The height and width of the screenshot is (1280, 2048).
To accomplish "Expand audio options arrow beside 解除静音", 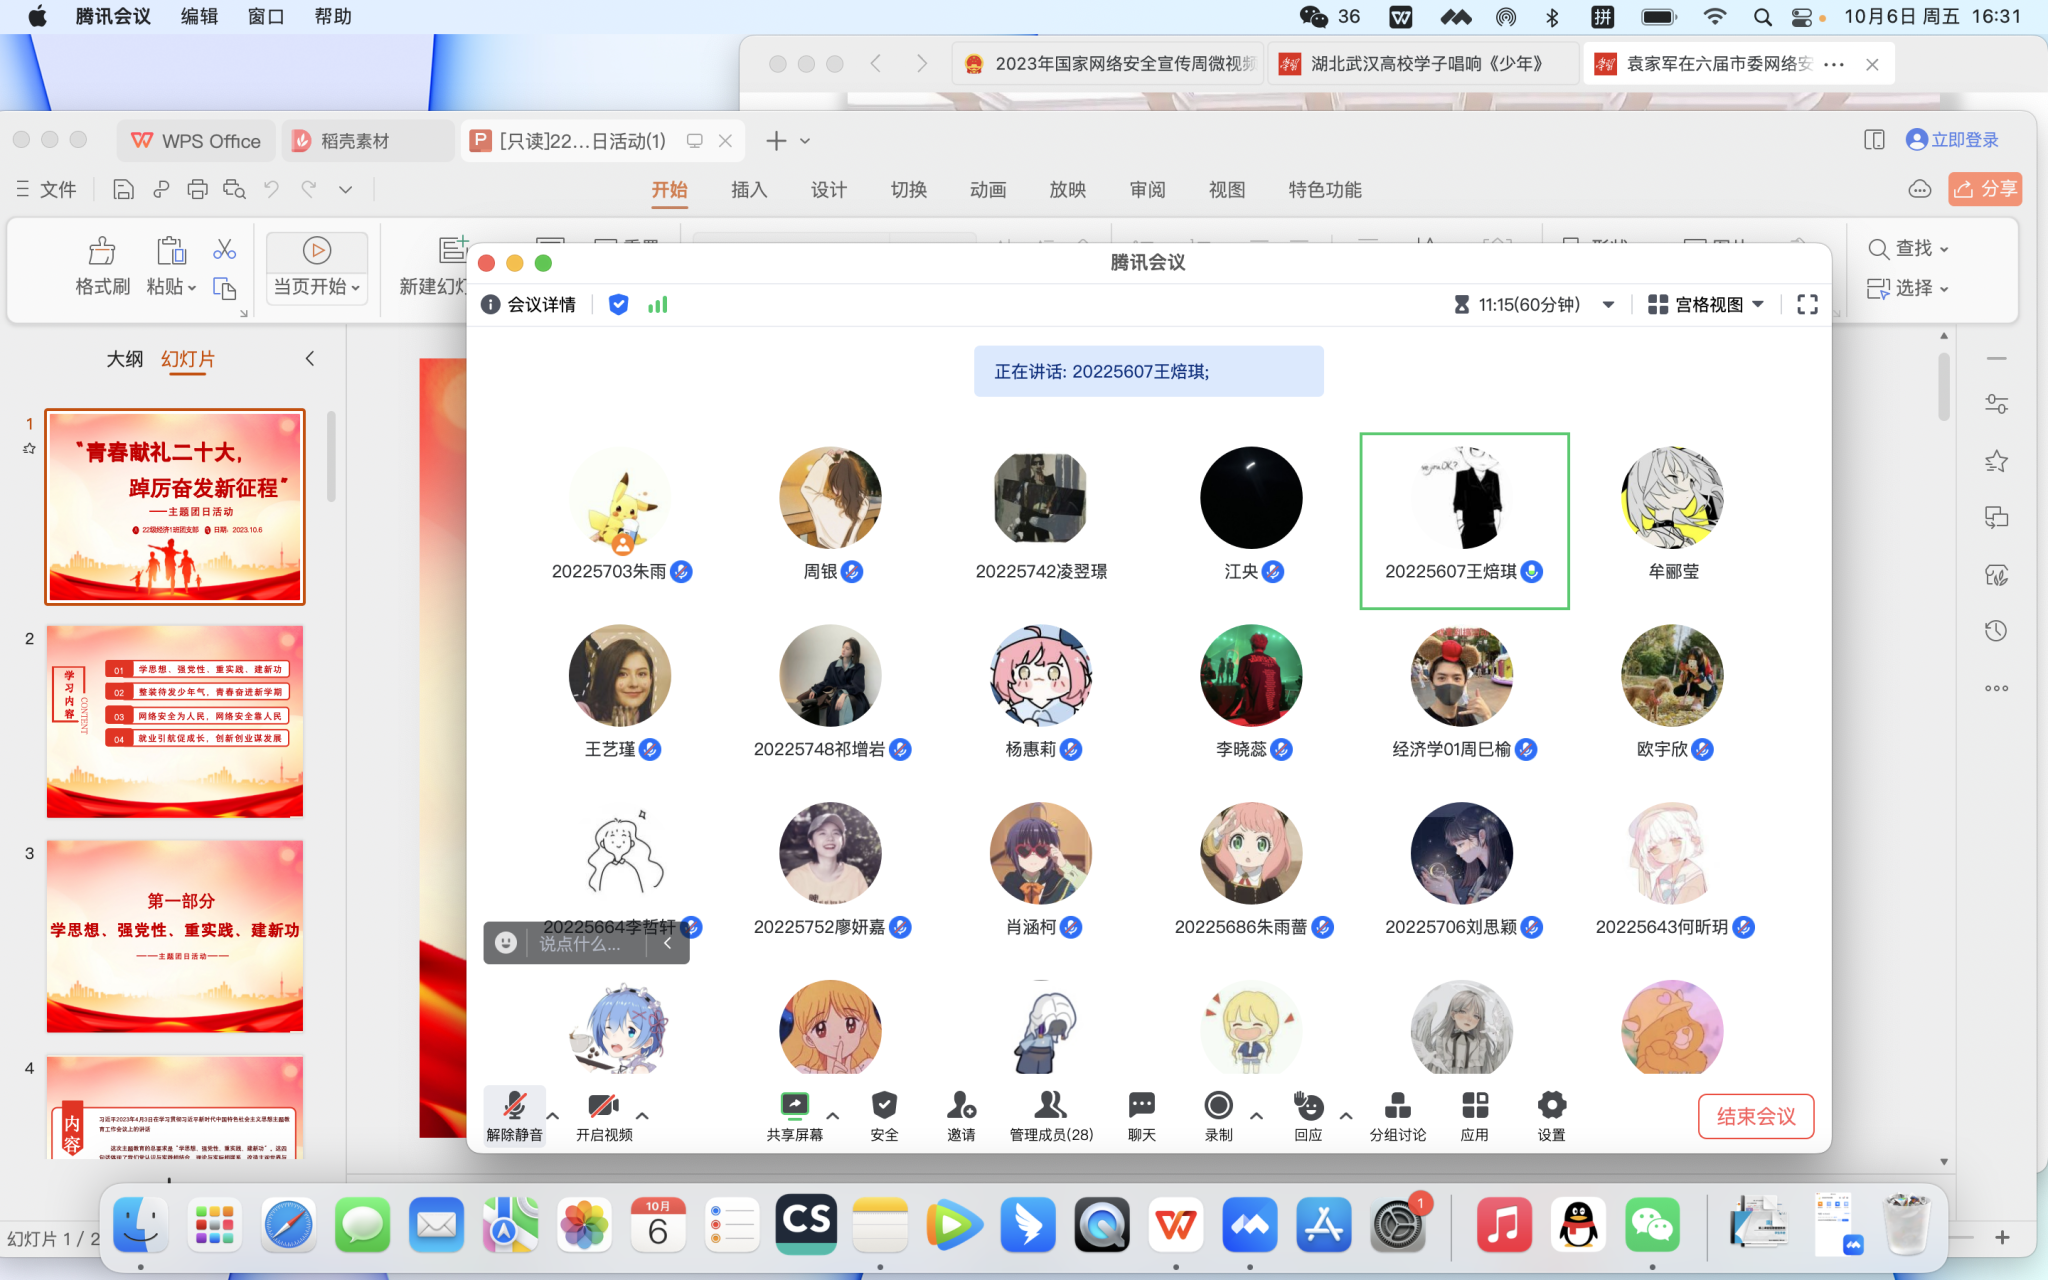I will 553,1115.
